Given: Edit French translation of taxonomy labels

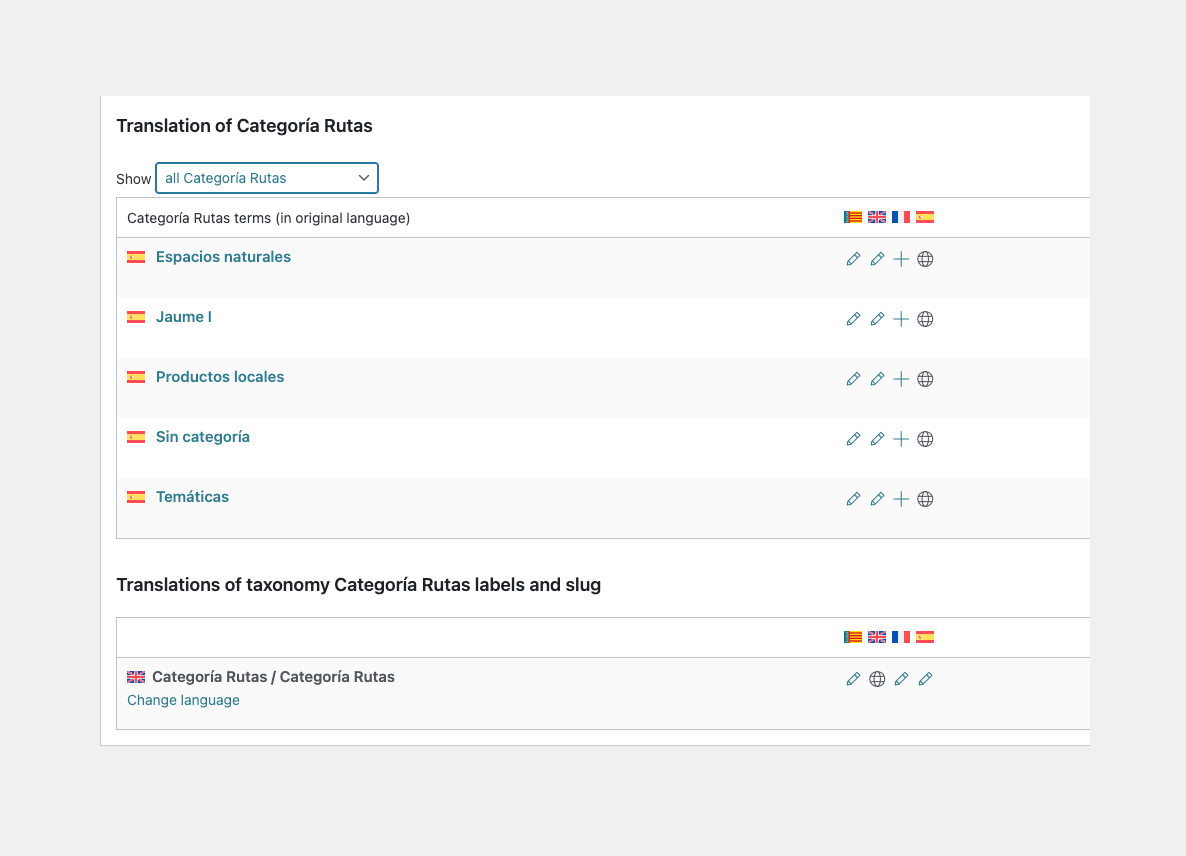Looking at the screenshot, I should [901, 679].
